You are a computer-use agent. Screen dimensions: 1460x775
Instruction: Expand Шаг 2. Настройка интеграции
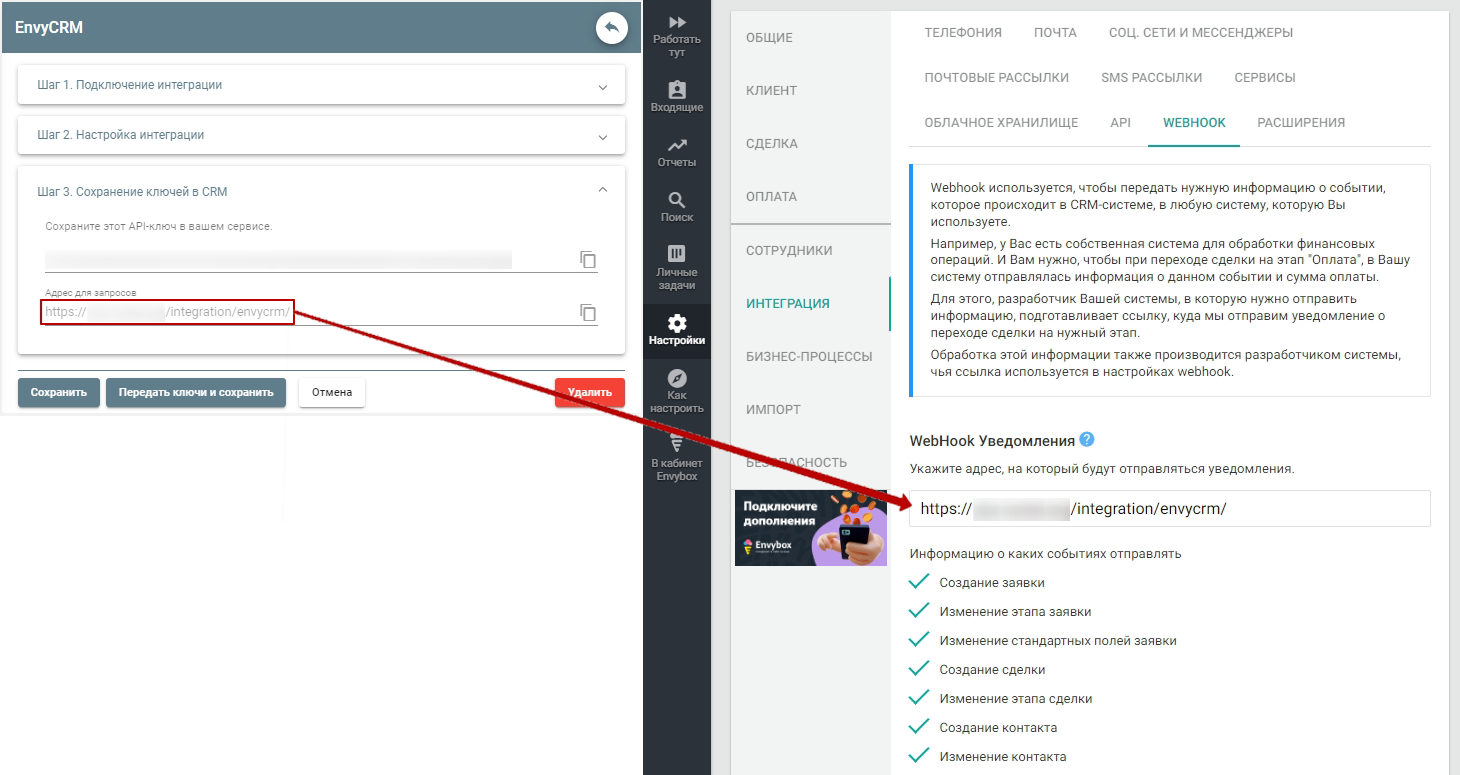click(321, 135)
